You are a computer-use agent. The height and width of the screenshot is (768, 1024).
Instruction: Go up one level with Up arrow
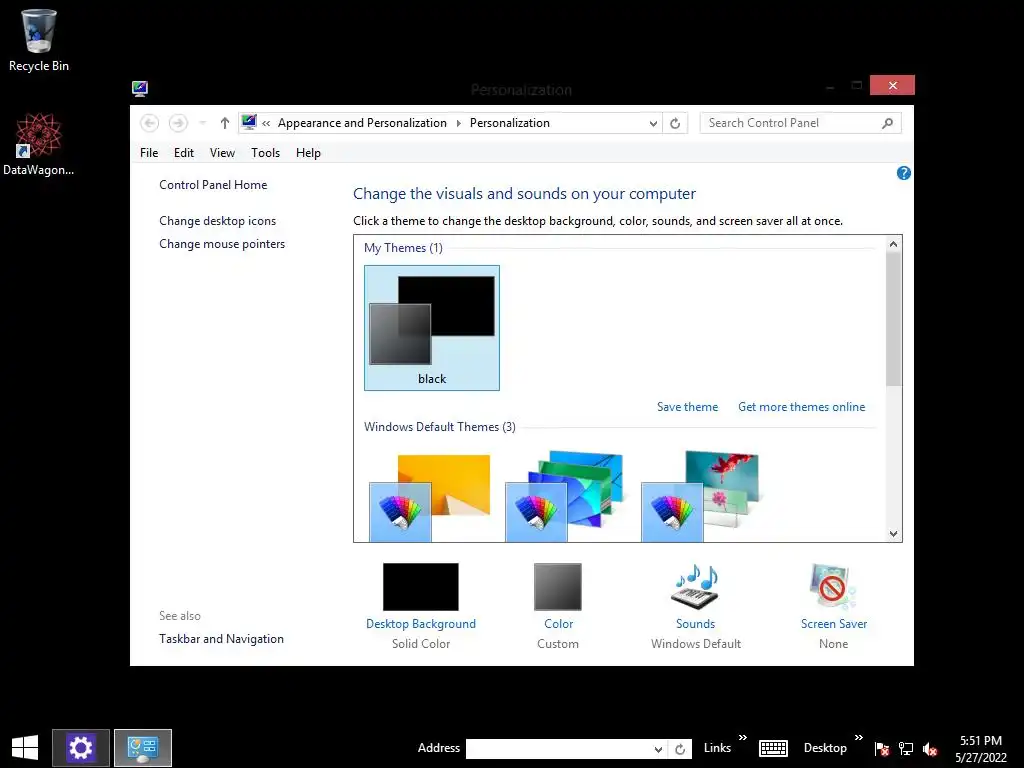(x=225, y=123)
